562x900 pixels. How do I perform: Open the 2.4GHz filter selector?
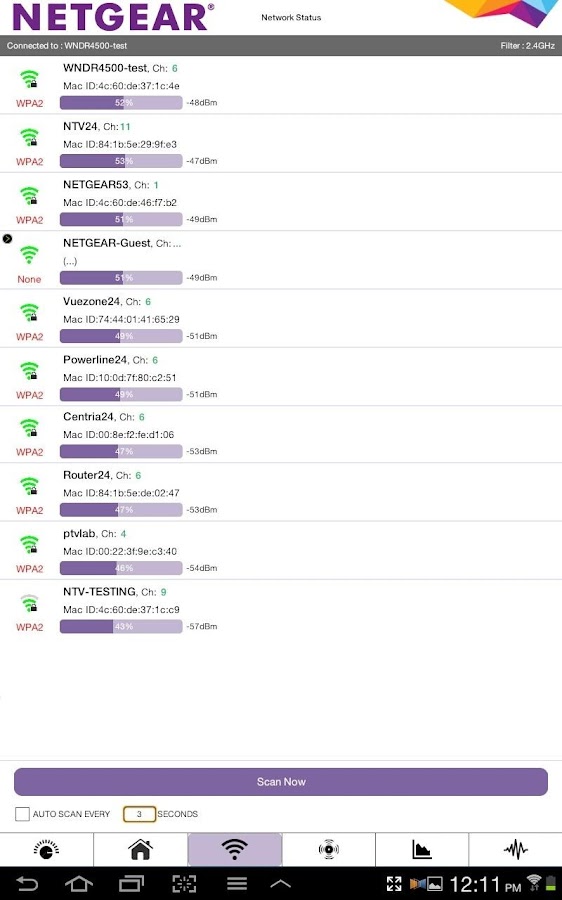click(x=527, y=45)
